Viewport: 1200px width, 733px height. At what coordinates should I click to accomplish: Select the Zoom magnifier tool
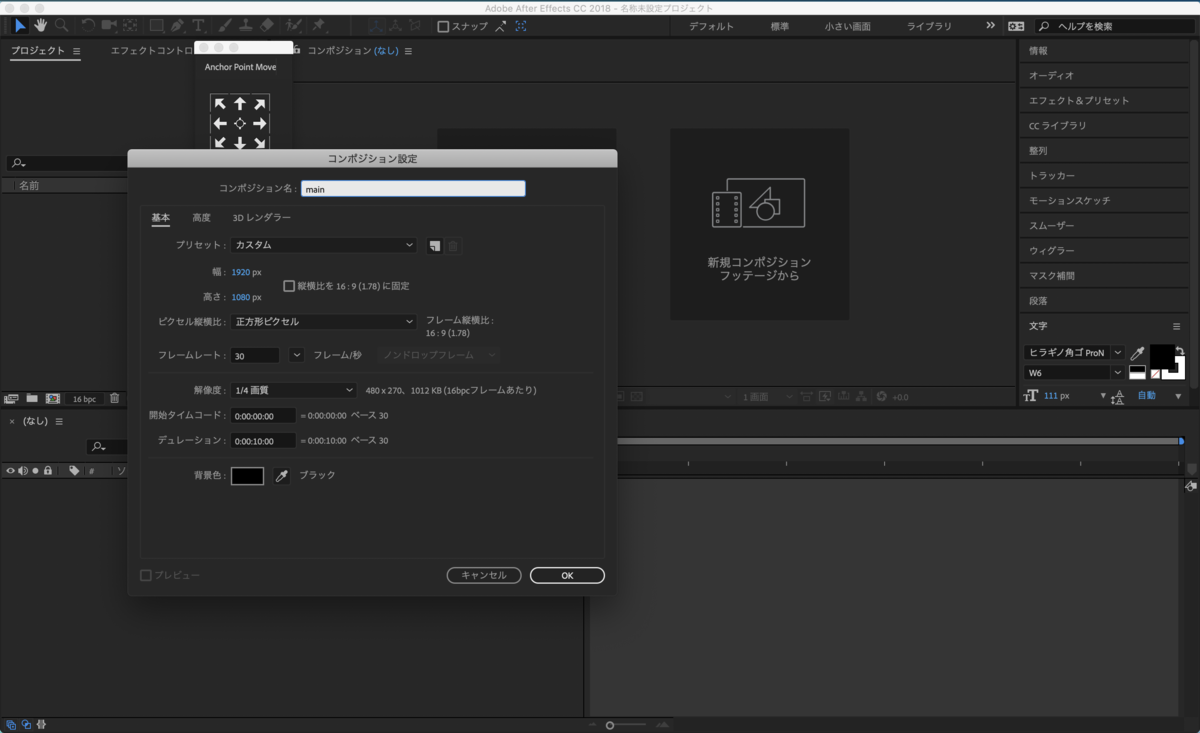(x=62, y=25)
